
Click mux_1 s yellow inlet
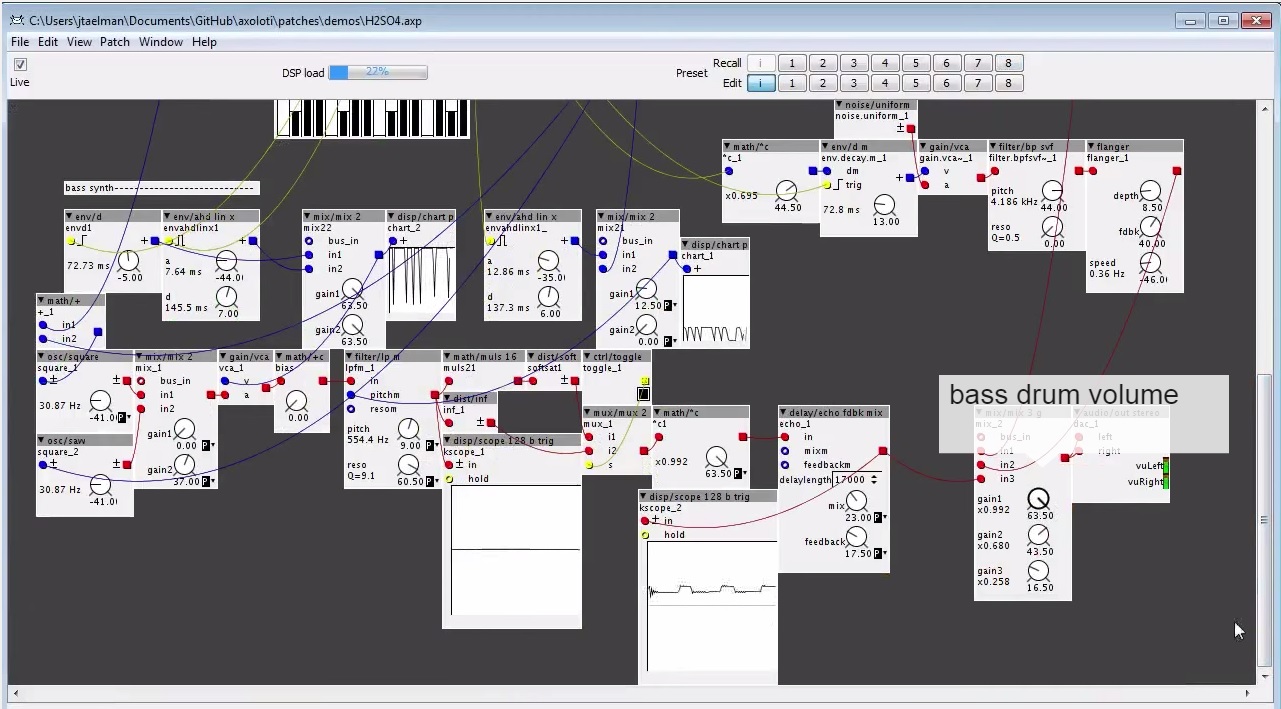tap(589, 465)
